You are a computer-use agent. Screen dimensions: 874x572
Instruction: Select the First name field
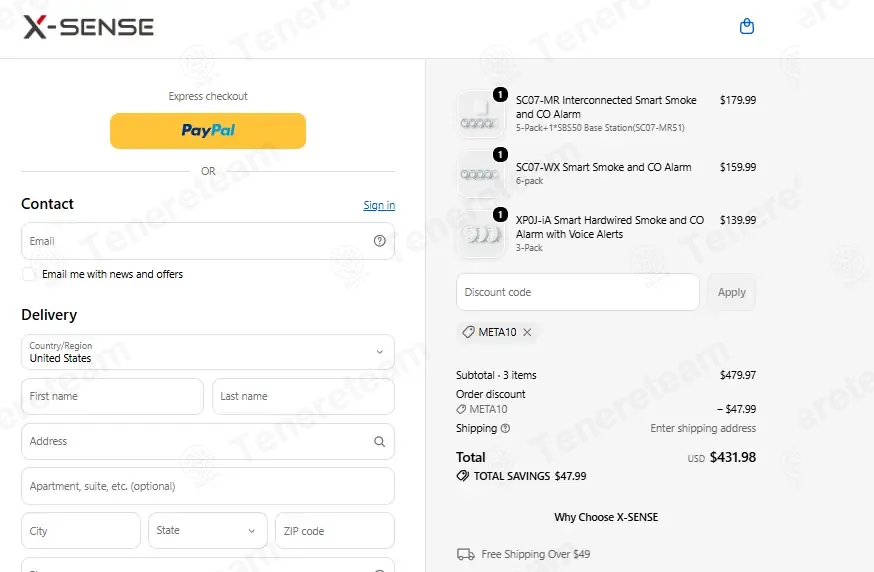(113, 396)
